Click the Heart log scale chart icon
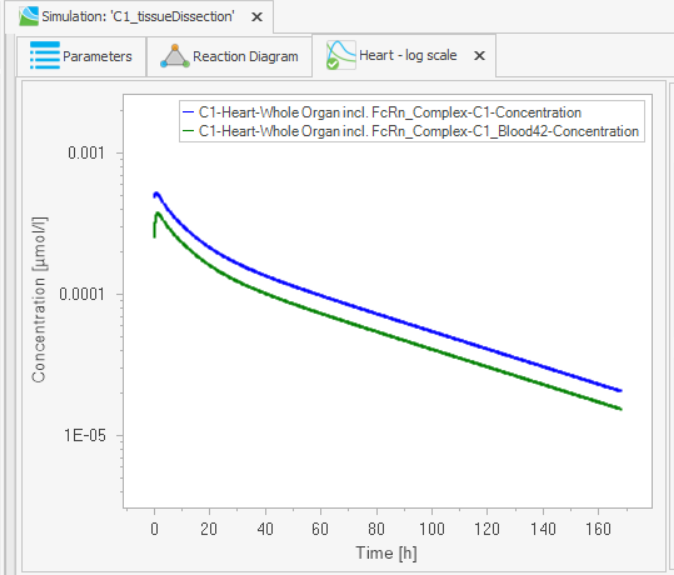The width and height of the screenshot is (674, 575). (341, 55)
